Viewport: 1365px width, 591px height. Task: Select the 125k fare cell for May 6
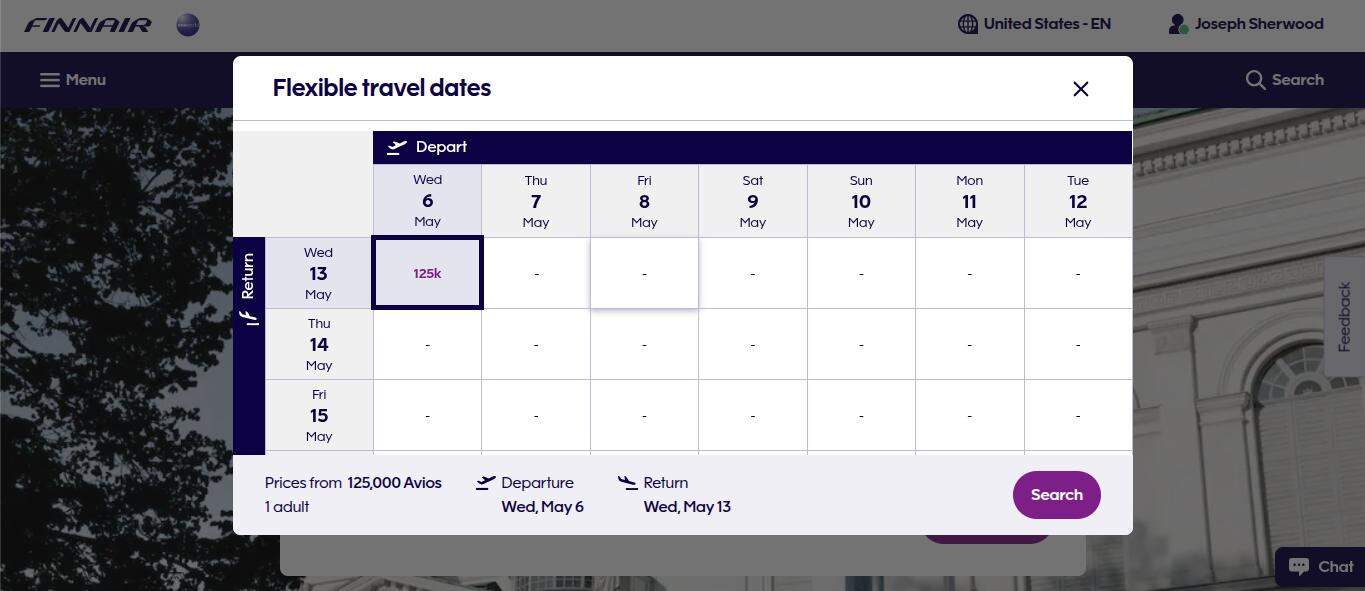pos(427,272)
